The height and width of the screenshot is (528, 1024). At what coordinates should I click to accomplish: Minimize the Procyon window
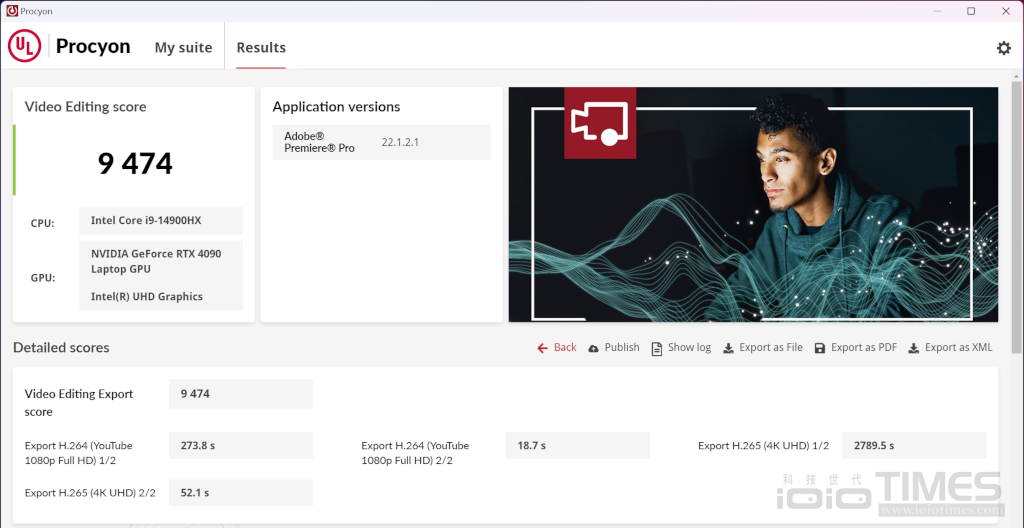point(936,11)
